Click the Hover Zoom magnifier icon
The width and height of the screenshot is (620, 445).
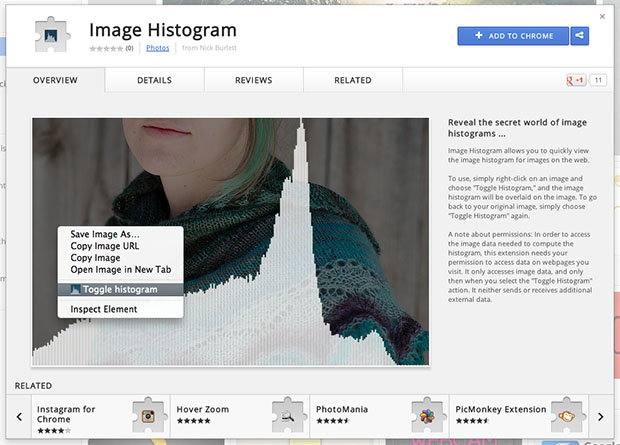tap(288, 416)
